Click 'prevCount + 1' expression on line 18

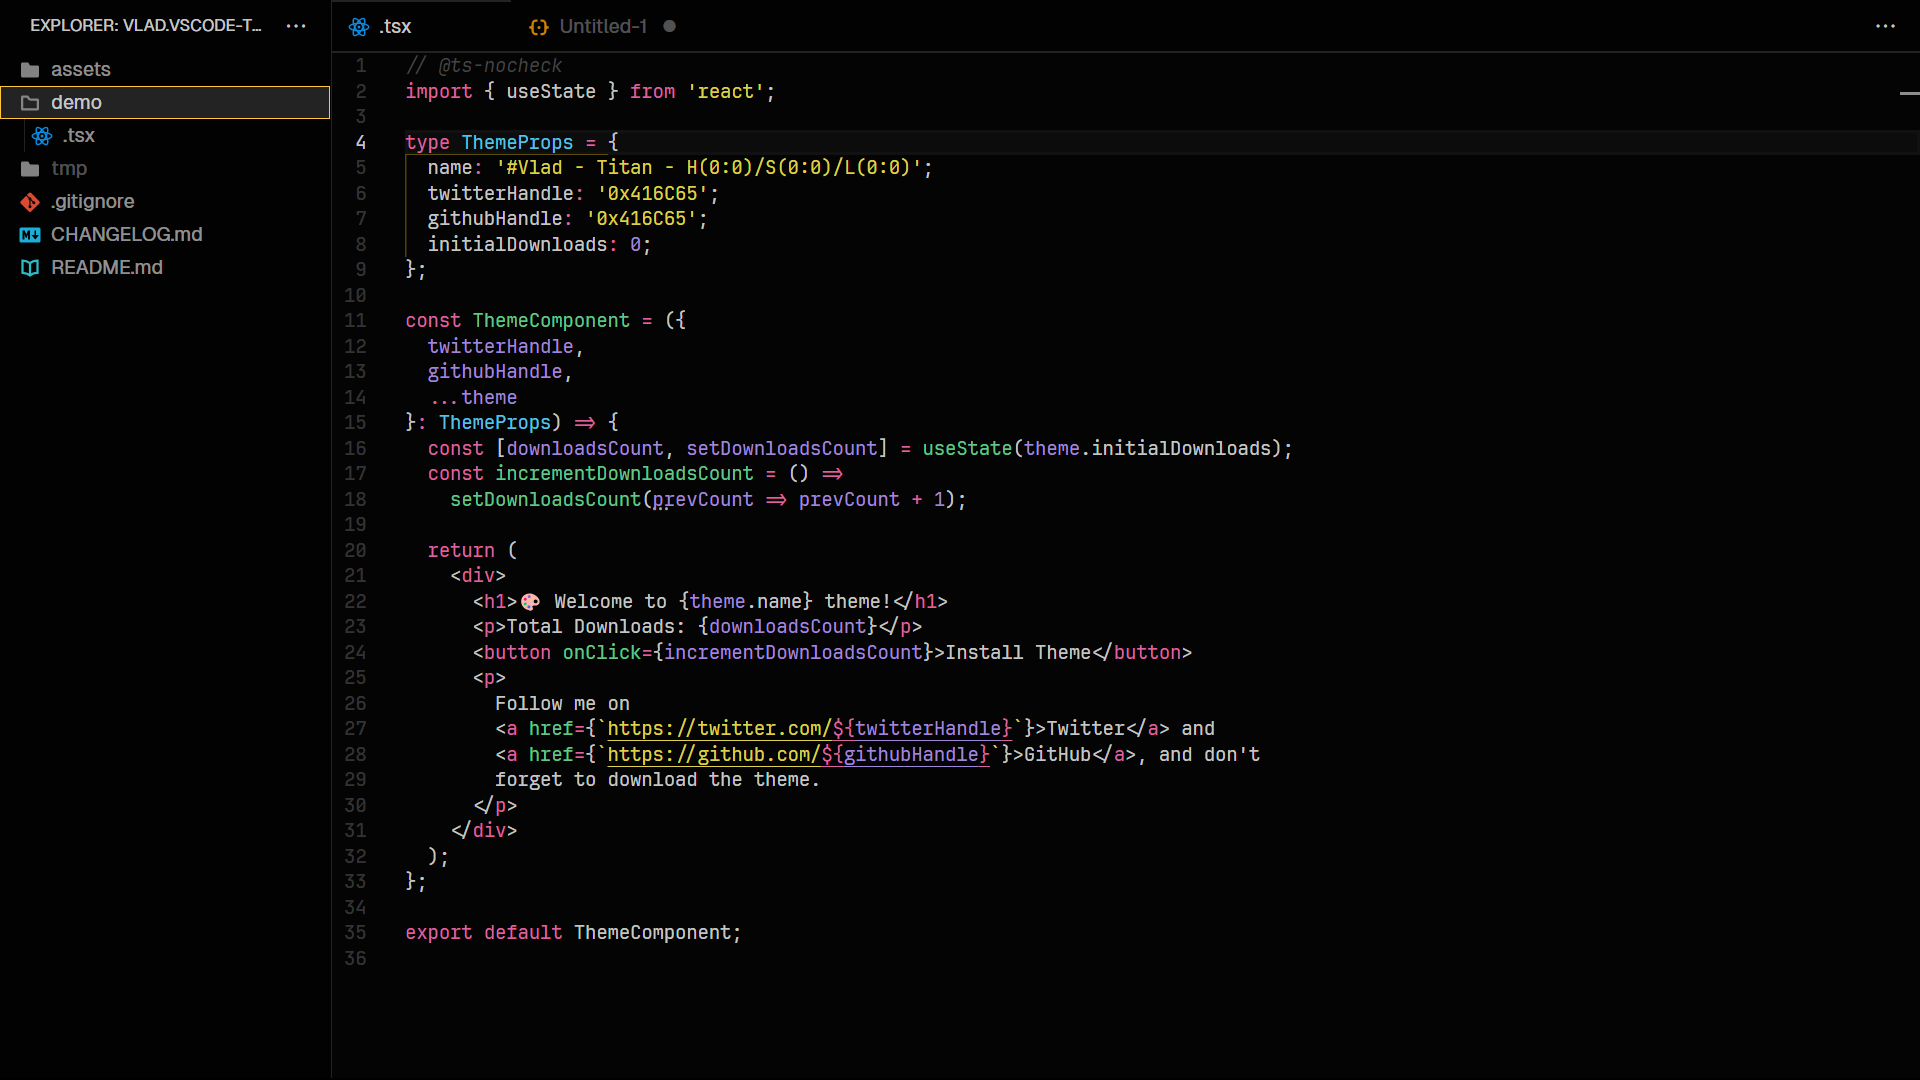click(871, 500)
